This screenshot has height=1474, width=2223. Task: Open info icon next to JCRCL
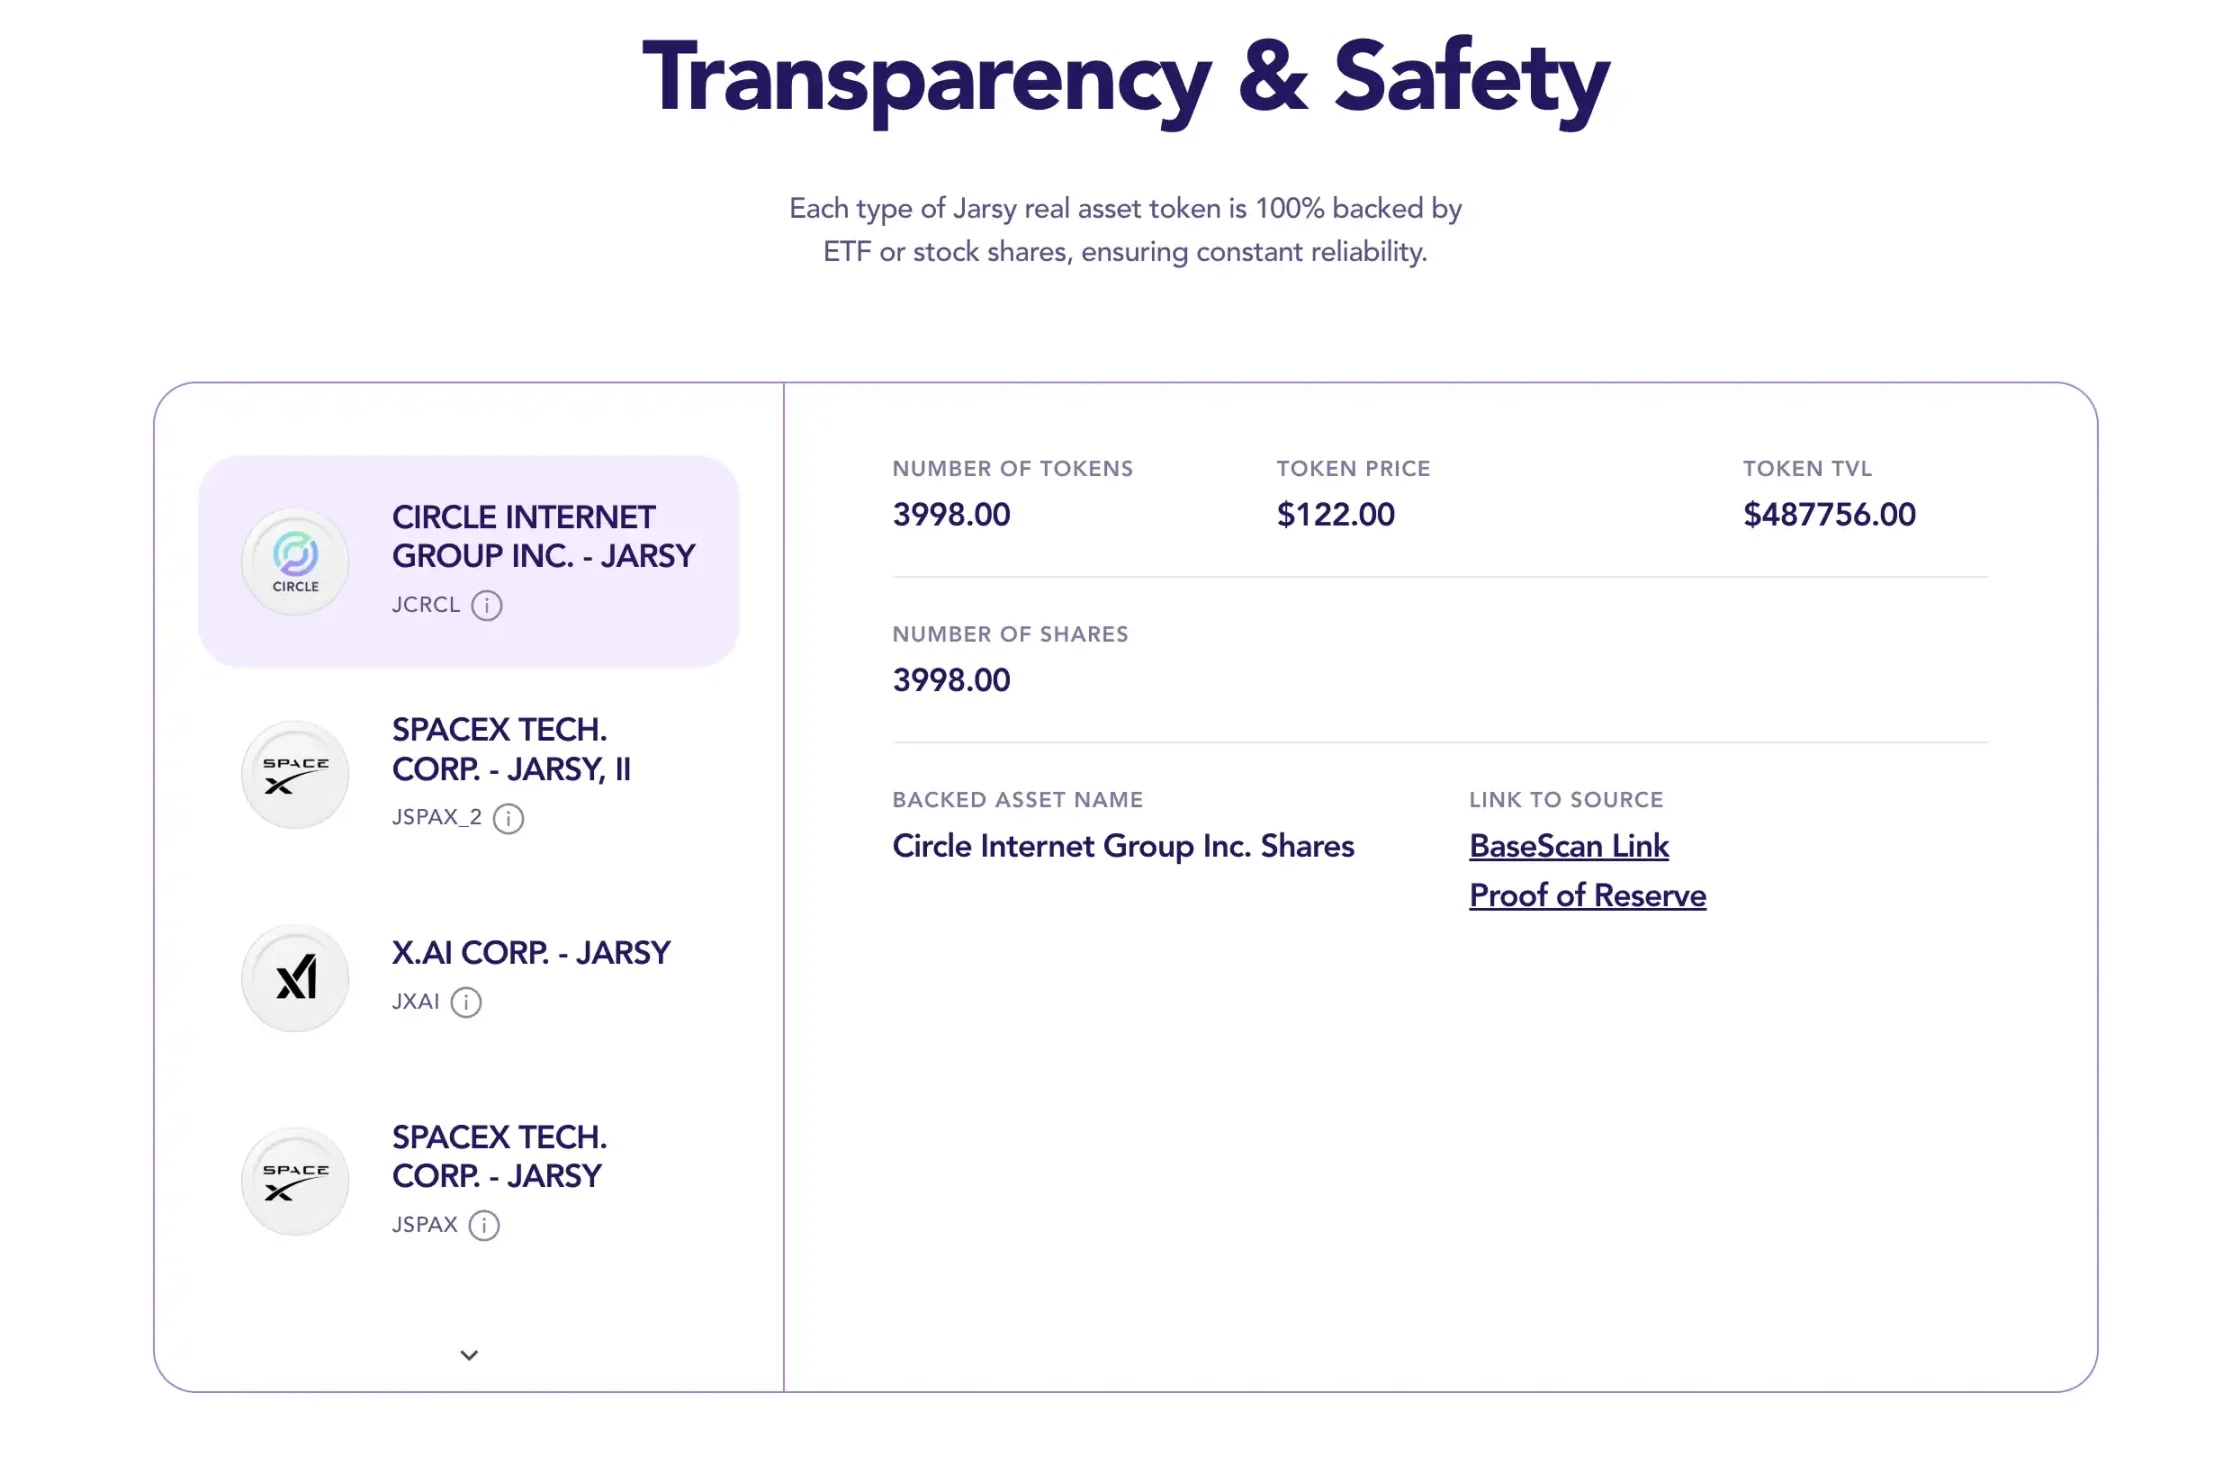tap(487, 605)
